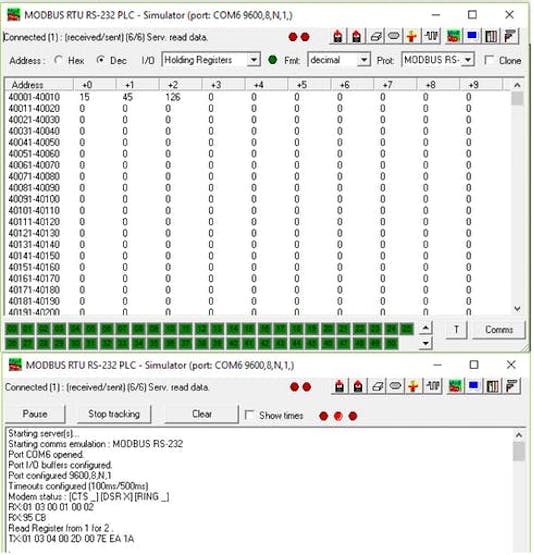The height and width of the screenshot is (555, 534).
Task: Click address row 40181-40190
Action: tap(34, 301)
